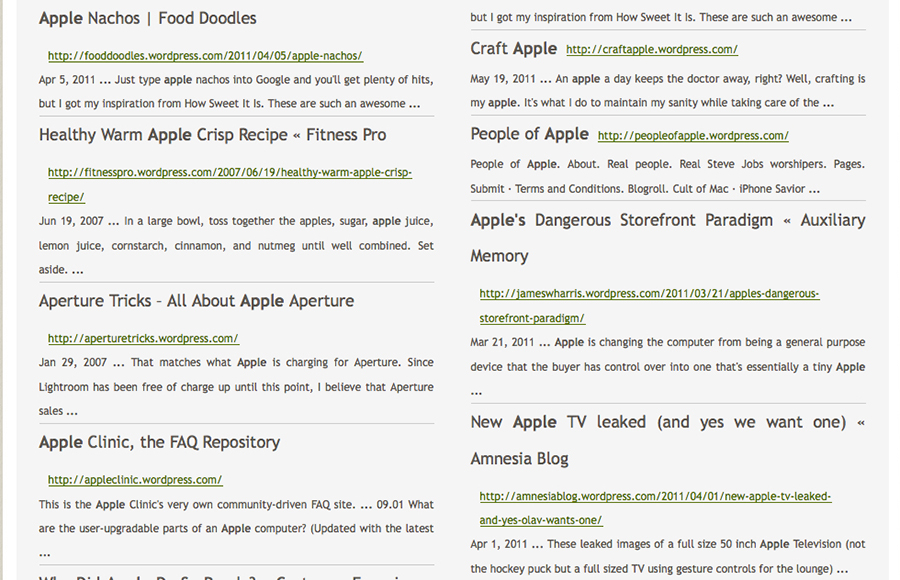
Task: Open the peopleofapple.wordpress.com link
Action: [x=693, y=136]
